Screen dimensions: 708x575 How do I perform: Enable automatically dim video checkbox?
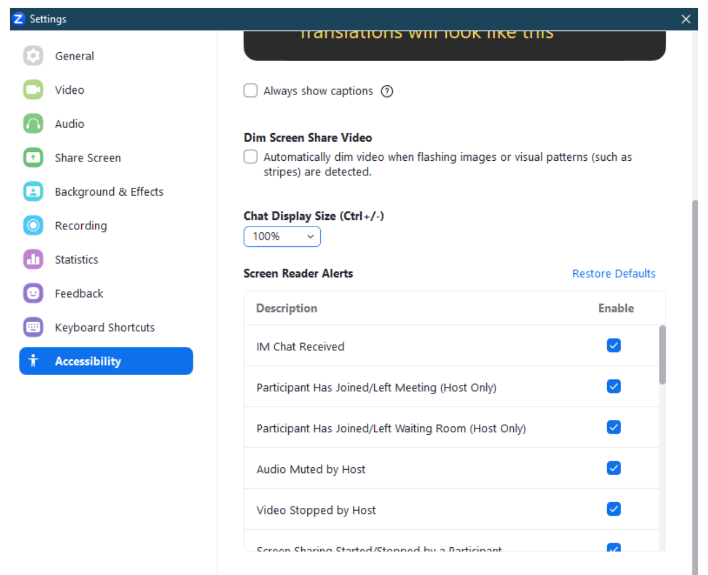[x=251, y=157]
